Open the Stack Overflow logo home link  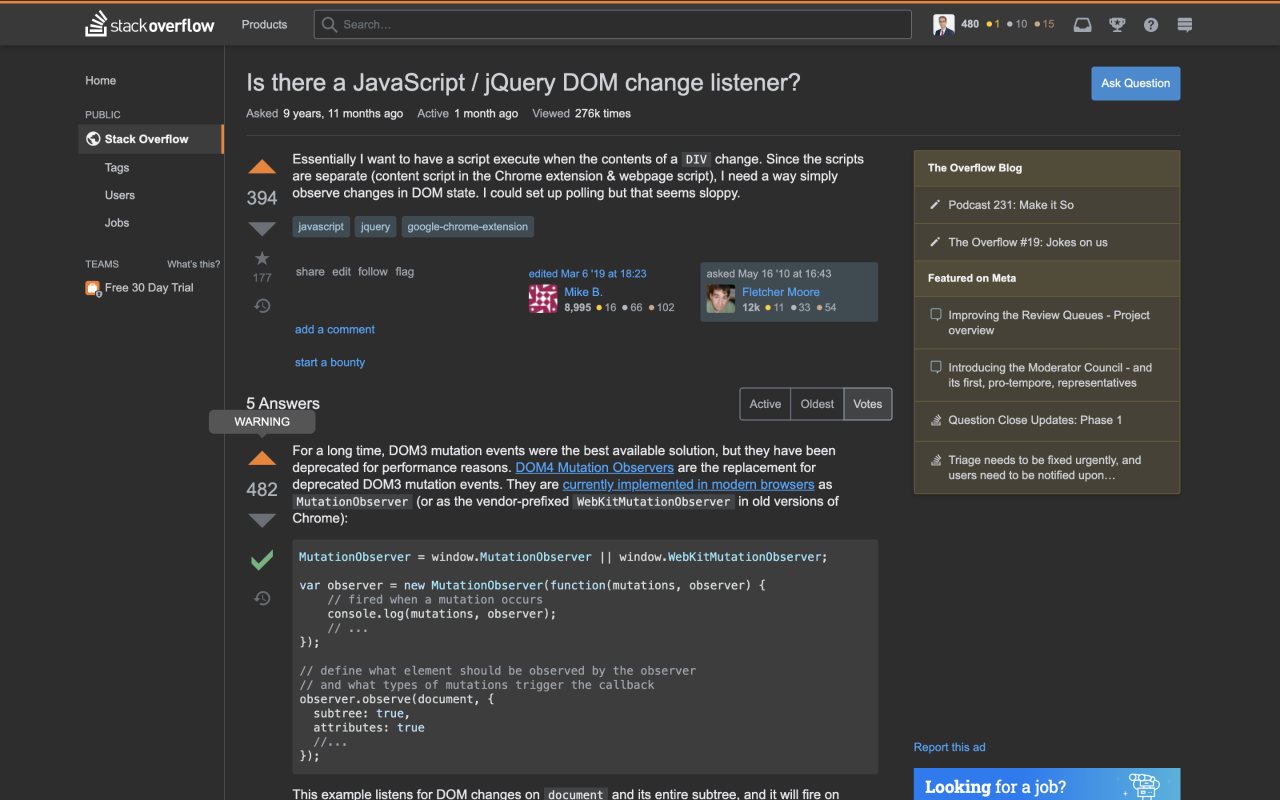pyautogui.click(x=150, y=24)
